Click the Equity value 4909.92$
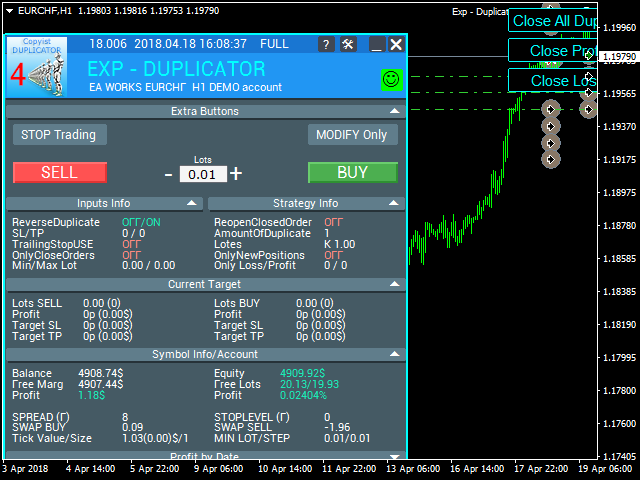Image resolution: width=640 pixels, height=480 pixels. tap(302, 373)
